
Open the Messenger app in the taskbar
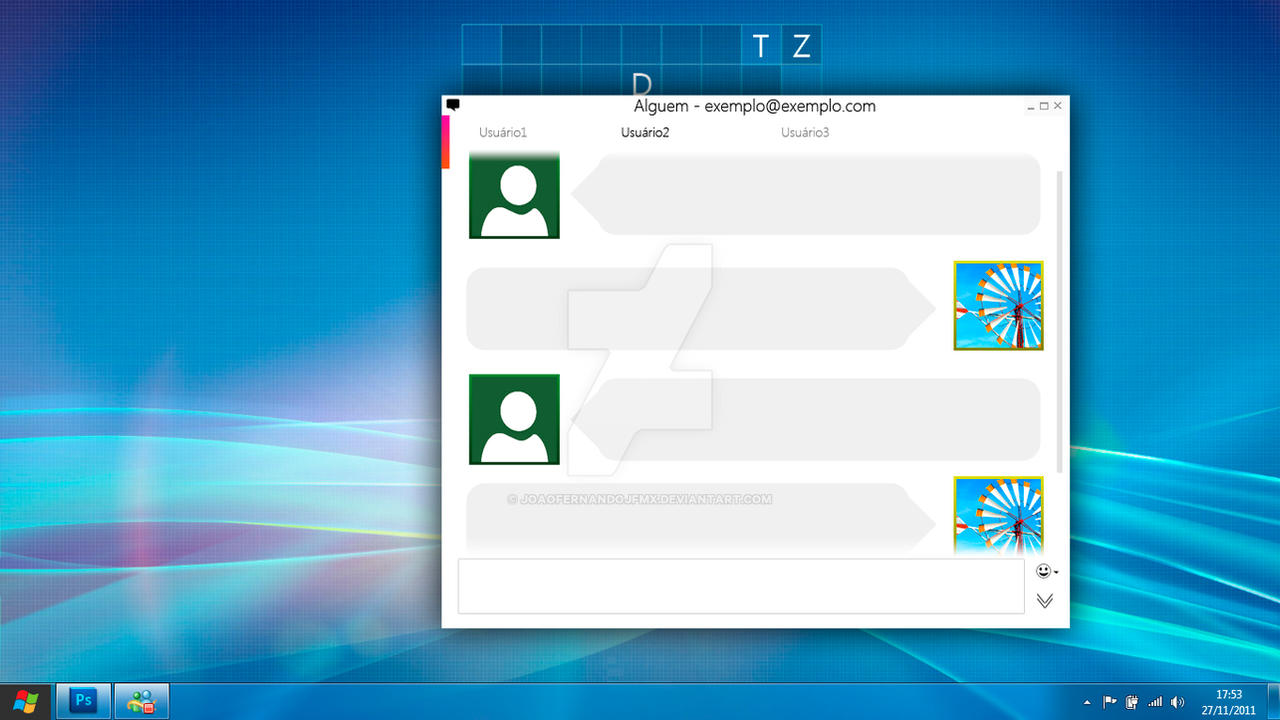point(141,701)
